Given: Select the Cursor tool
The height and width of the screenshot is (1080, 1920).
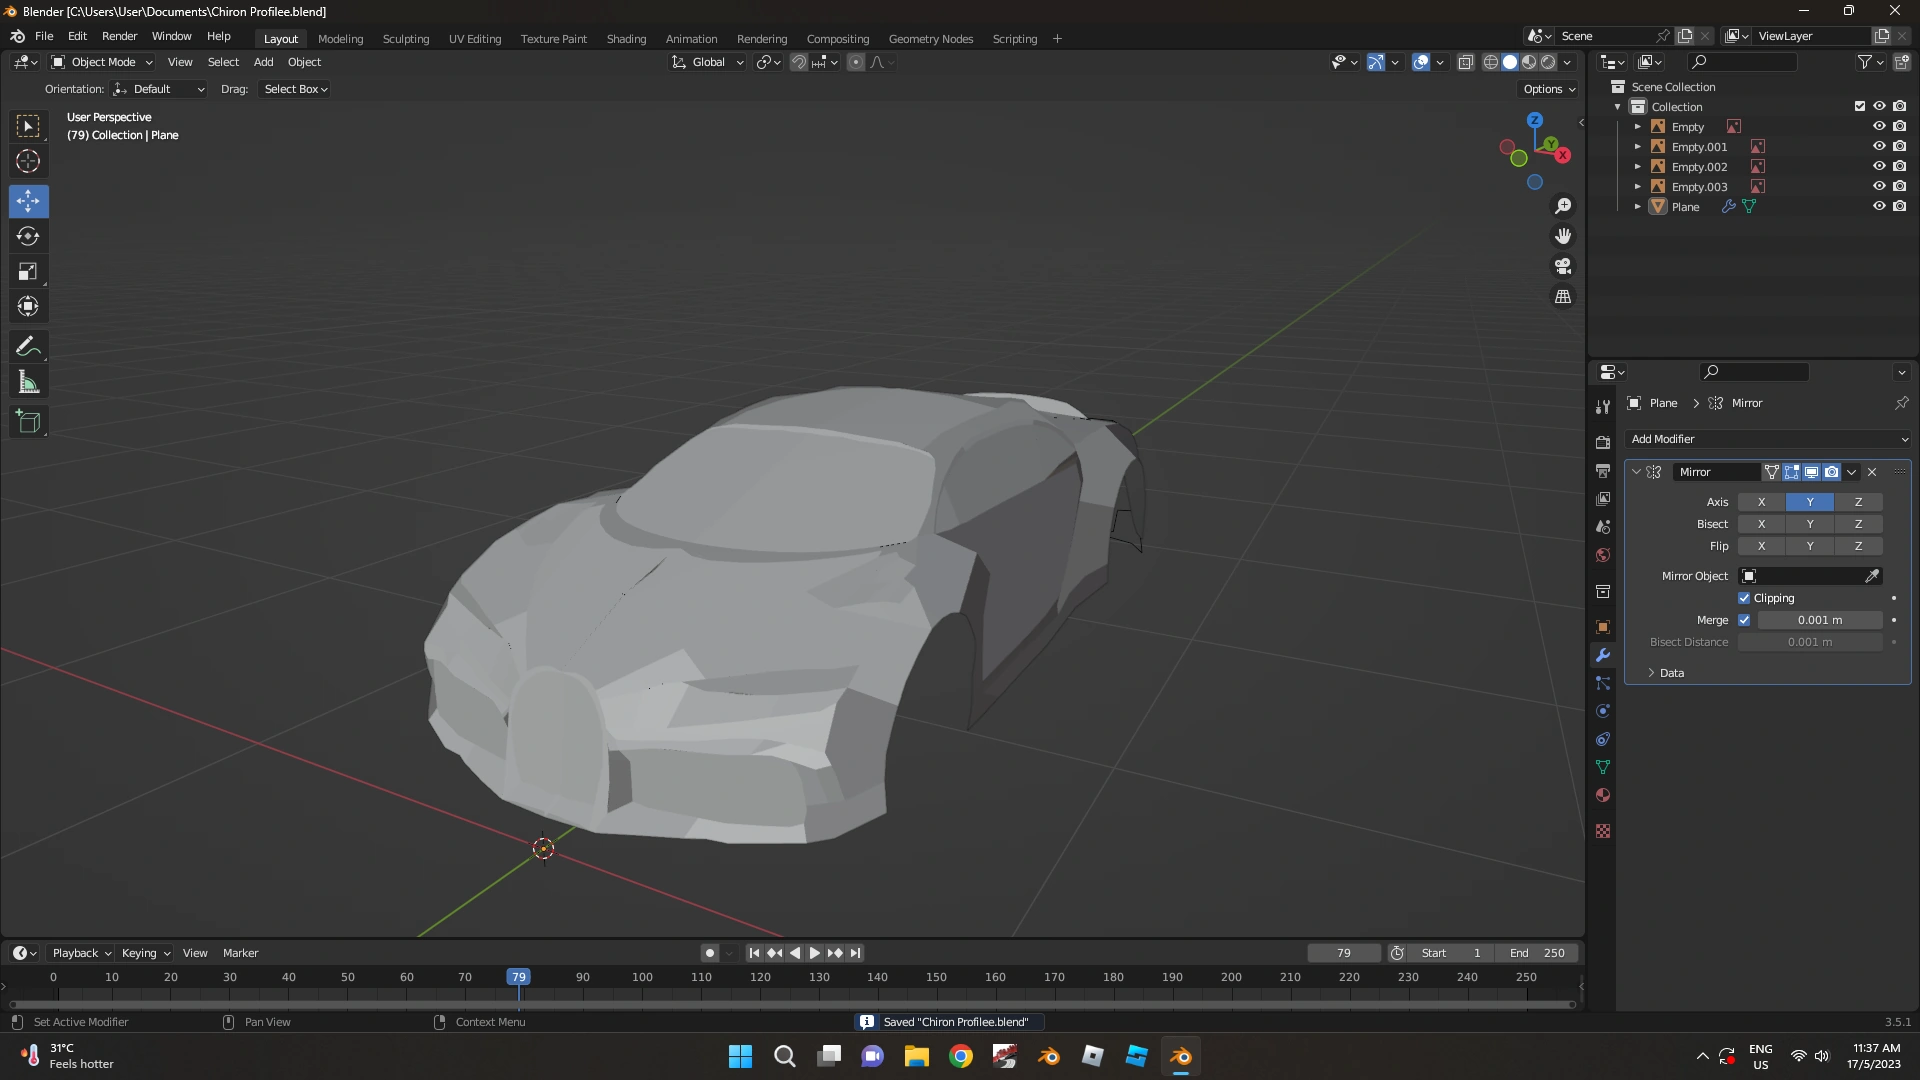Looking at the screenshot, I should [28, 161].
